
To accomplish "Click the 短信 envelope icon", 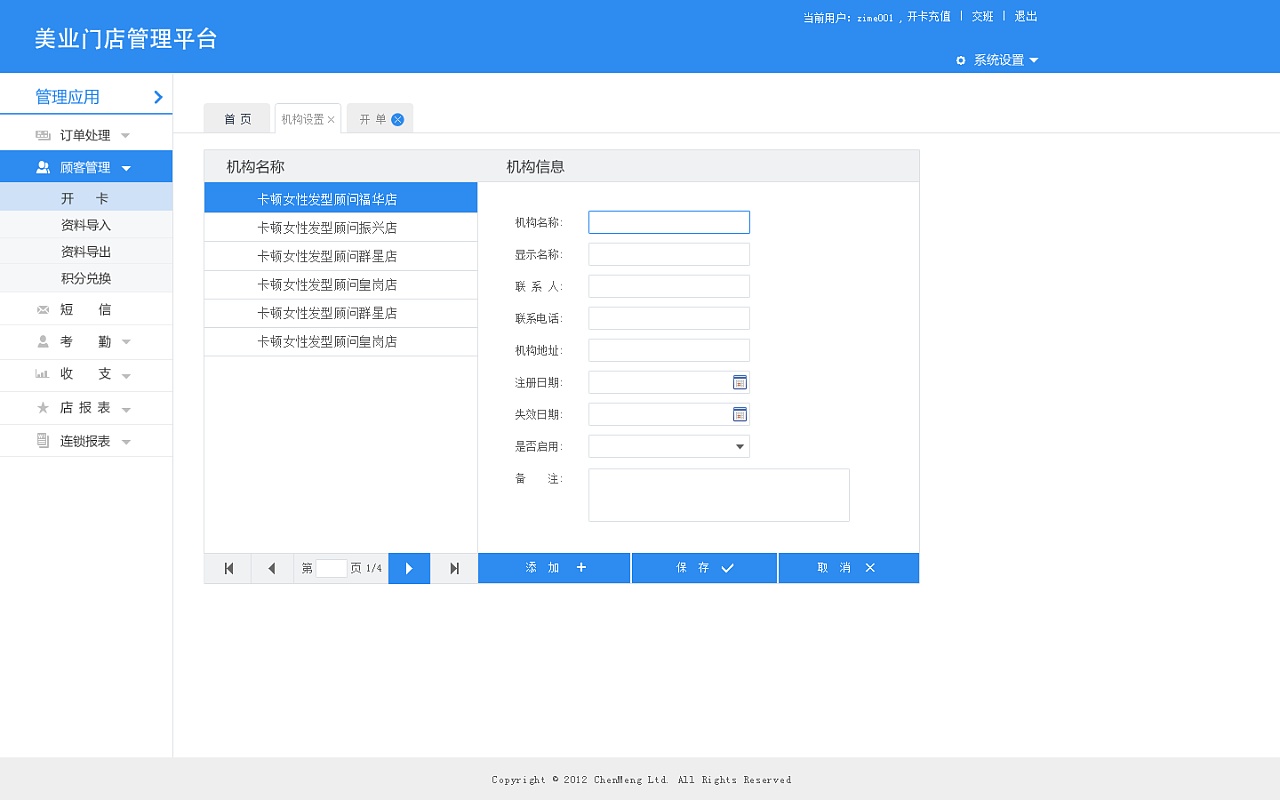I will click(x=42, y=310).
